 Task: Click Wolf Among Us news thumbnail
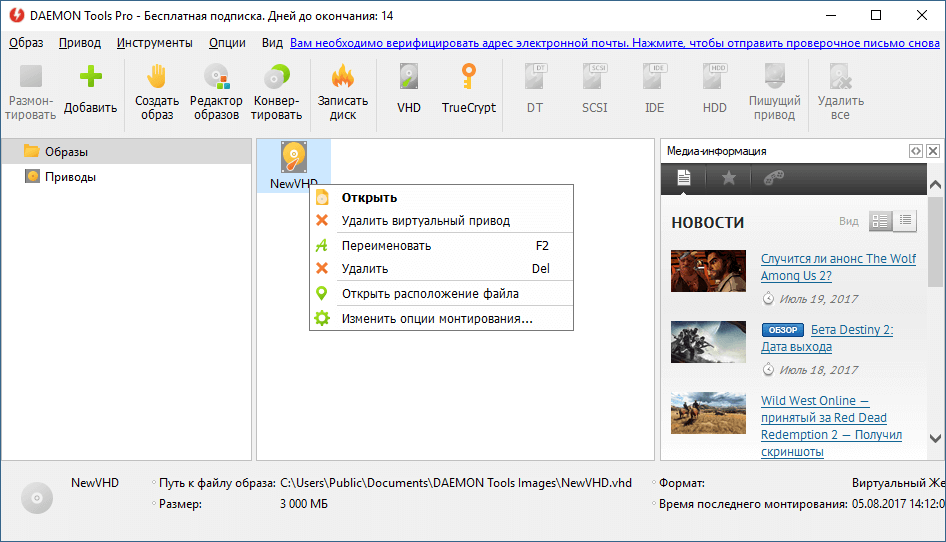point(708,271)
